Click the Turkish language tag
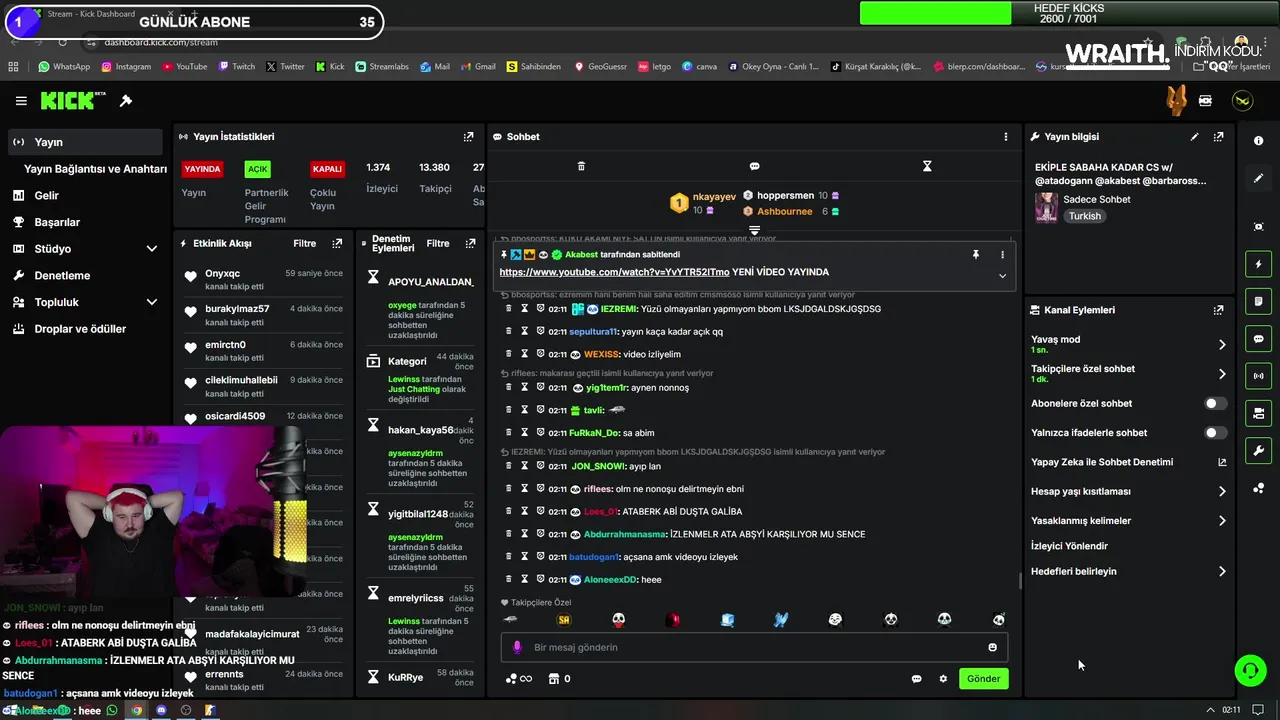Screen dimensions: 1280x720 pos(1084,216)
